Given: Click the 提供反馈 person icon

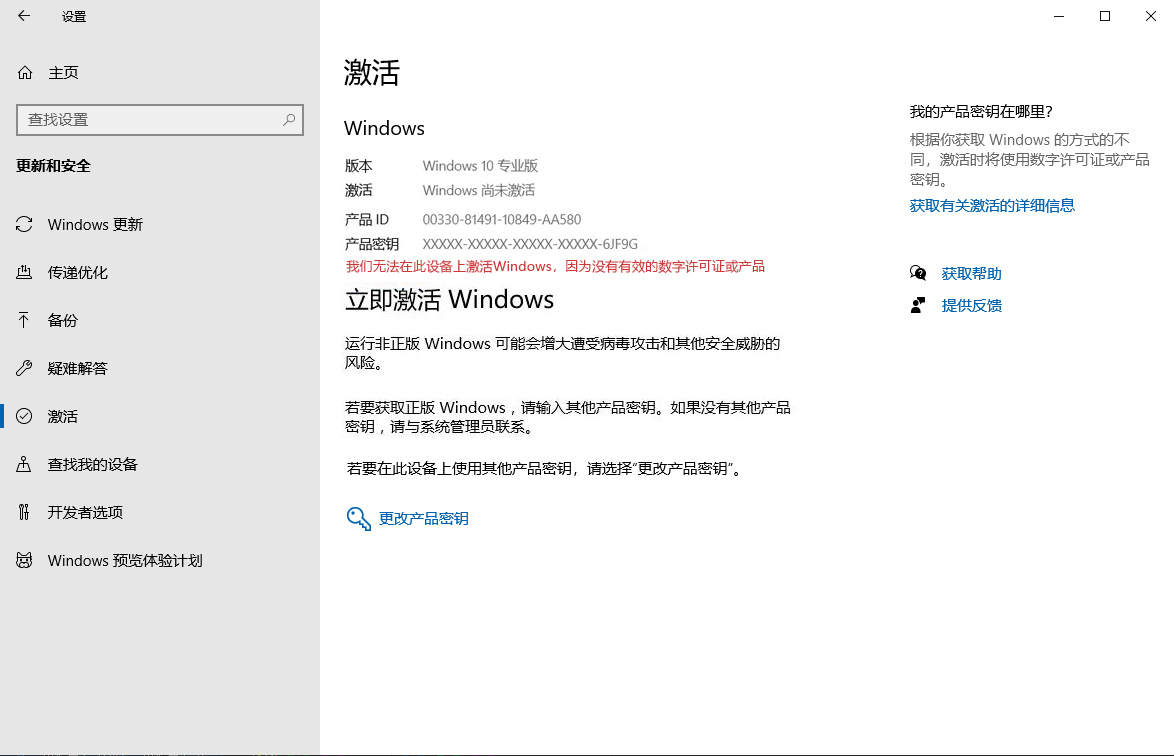Looking at the screenshot, I should [918, 305].
